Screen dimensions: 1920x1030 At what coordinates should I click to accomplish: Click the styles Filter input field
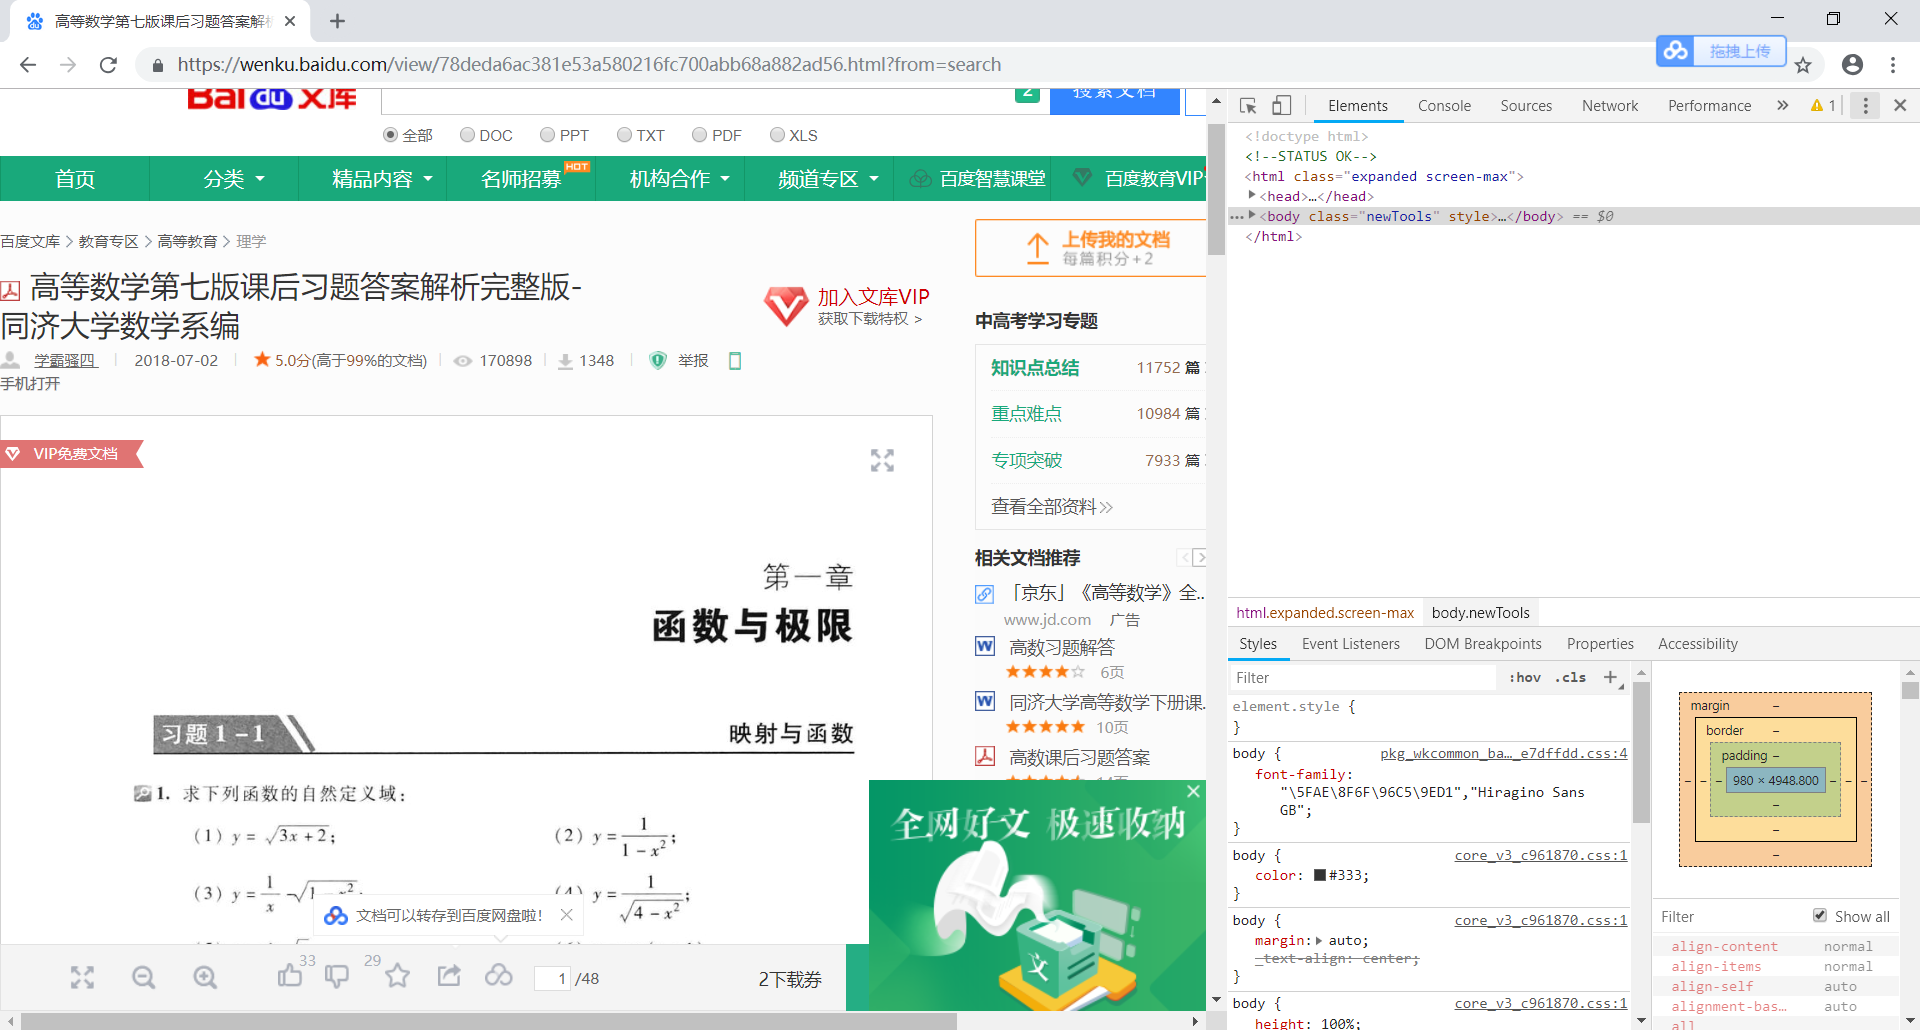tap(1362, 677)
